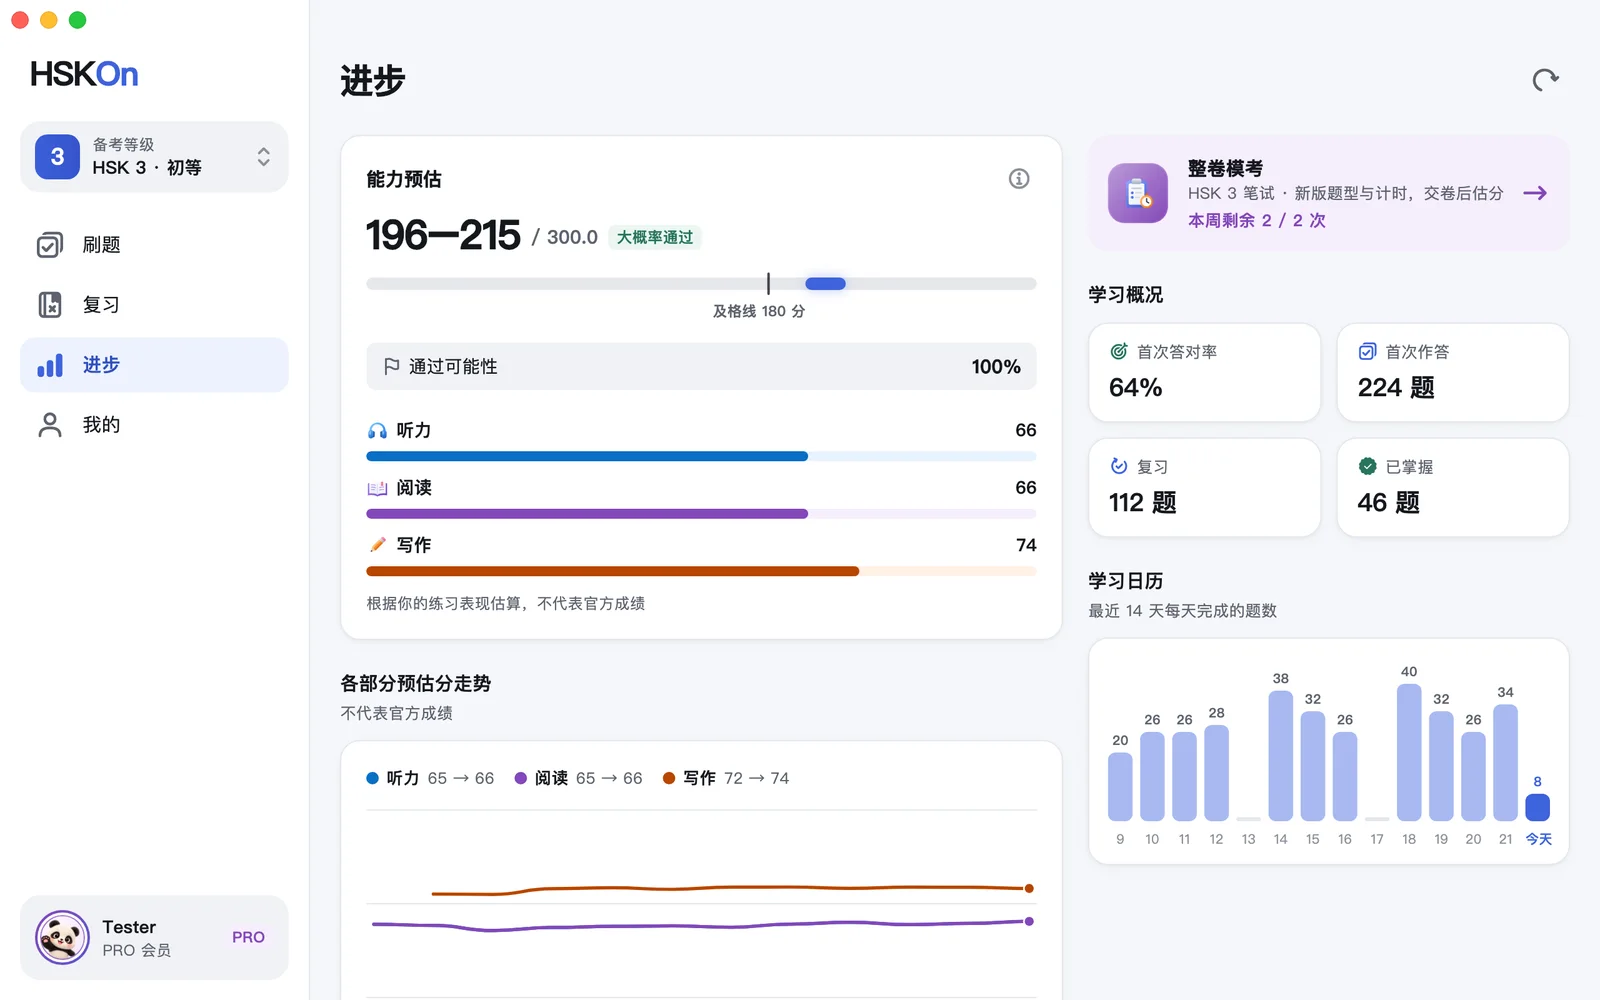Click the 我的 person icon
This screenshot has height=1000, width=1600.
pyautogui.click(x=50, y=425)
